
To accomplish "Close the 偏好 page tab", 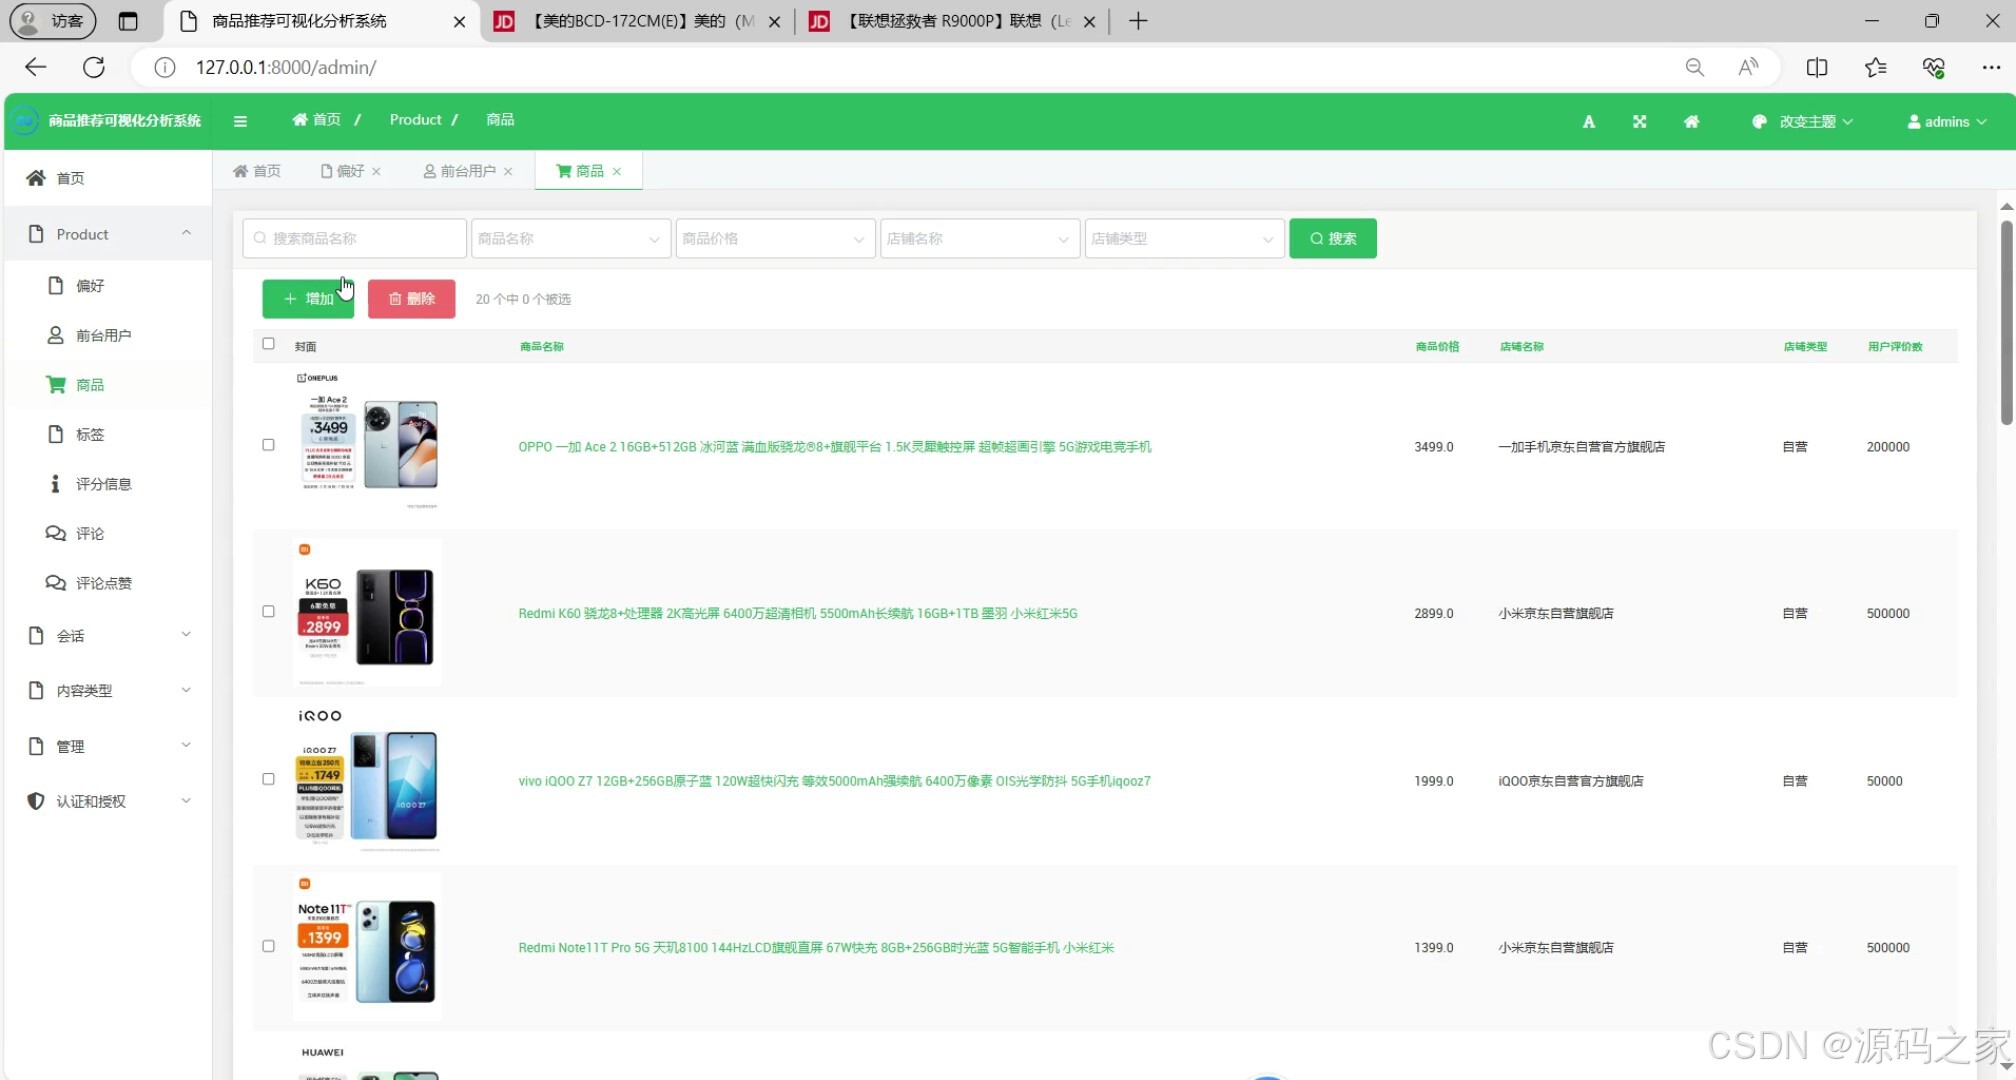I will (376, 171).
